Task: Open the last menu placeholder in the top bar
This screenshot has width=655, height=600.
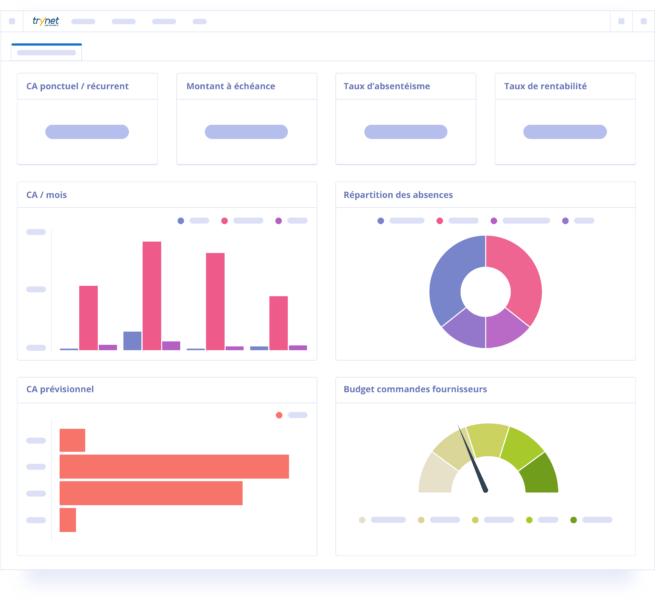Action: point(200,21)
